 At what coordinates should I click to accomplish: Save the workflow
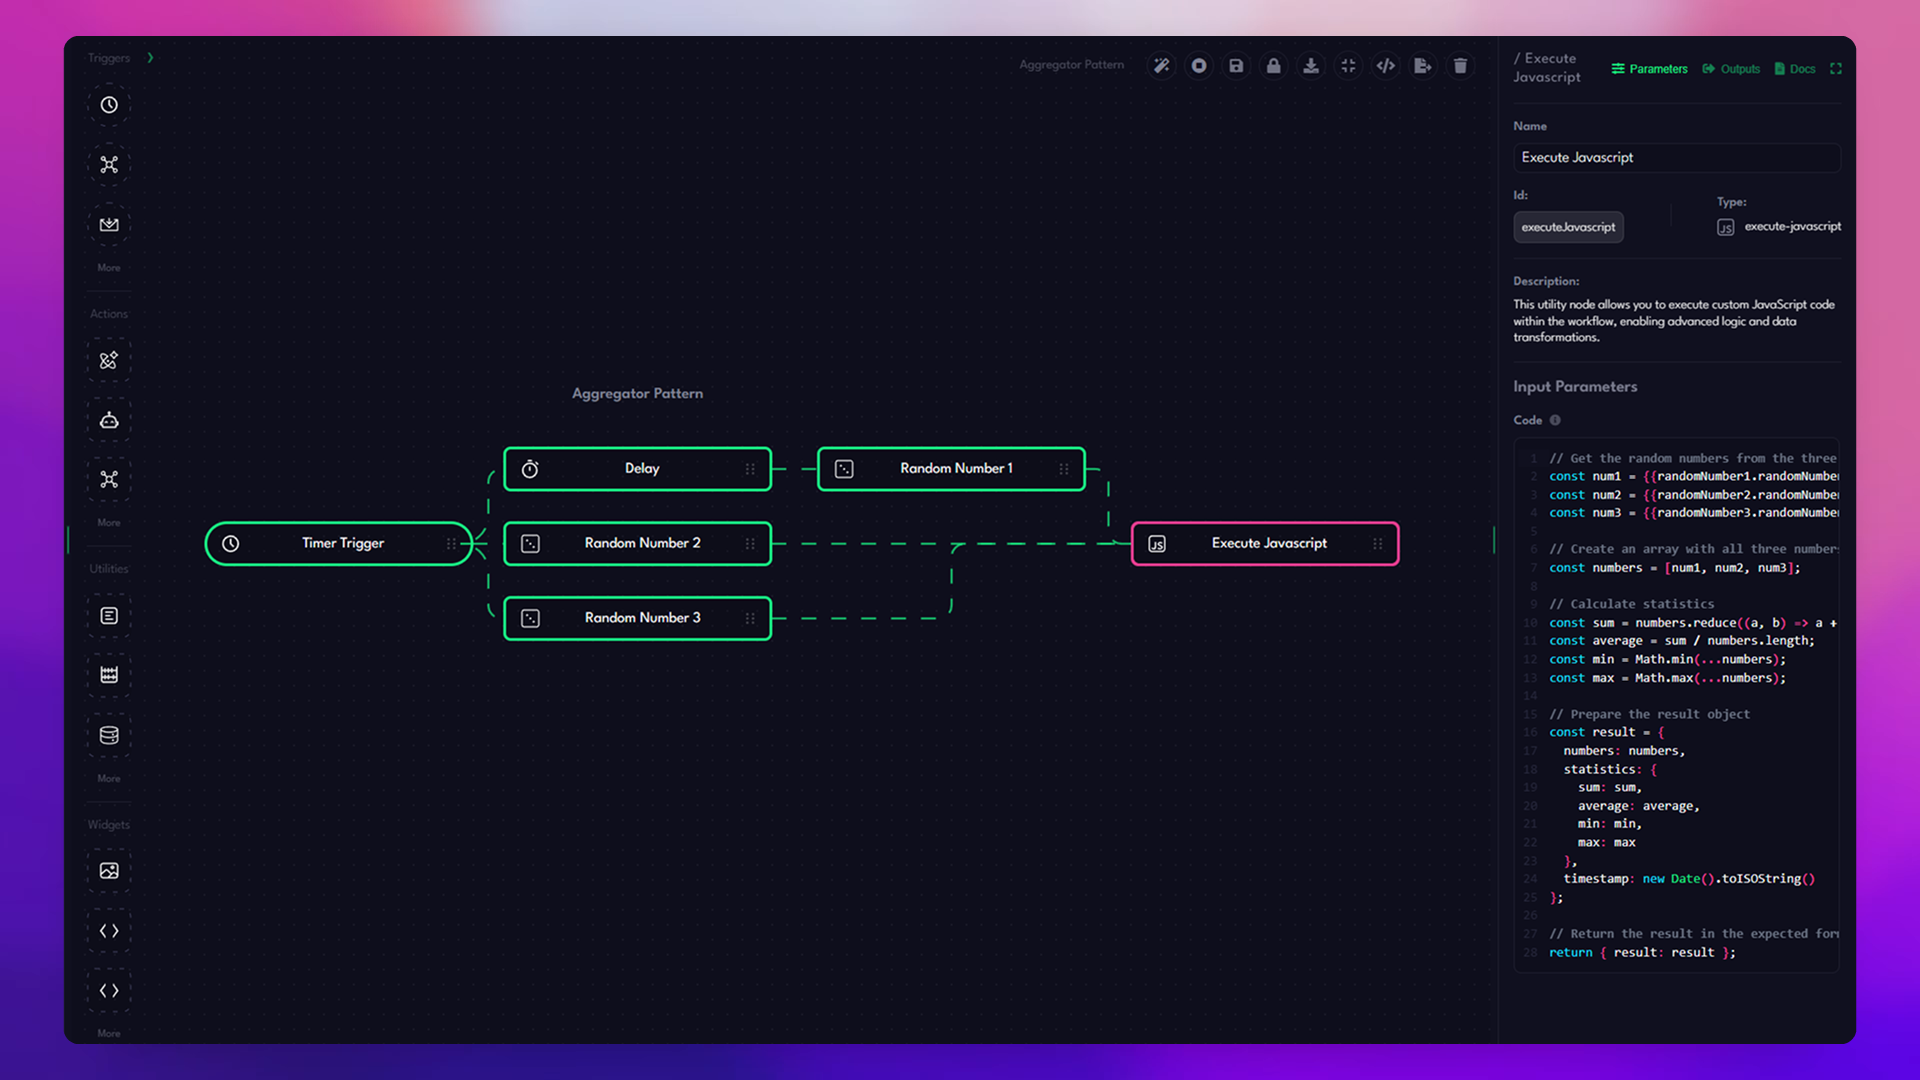coord(1236,65)
